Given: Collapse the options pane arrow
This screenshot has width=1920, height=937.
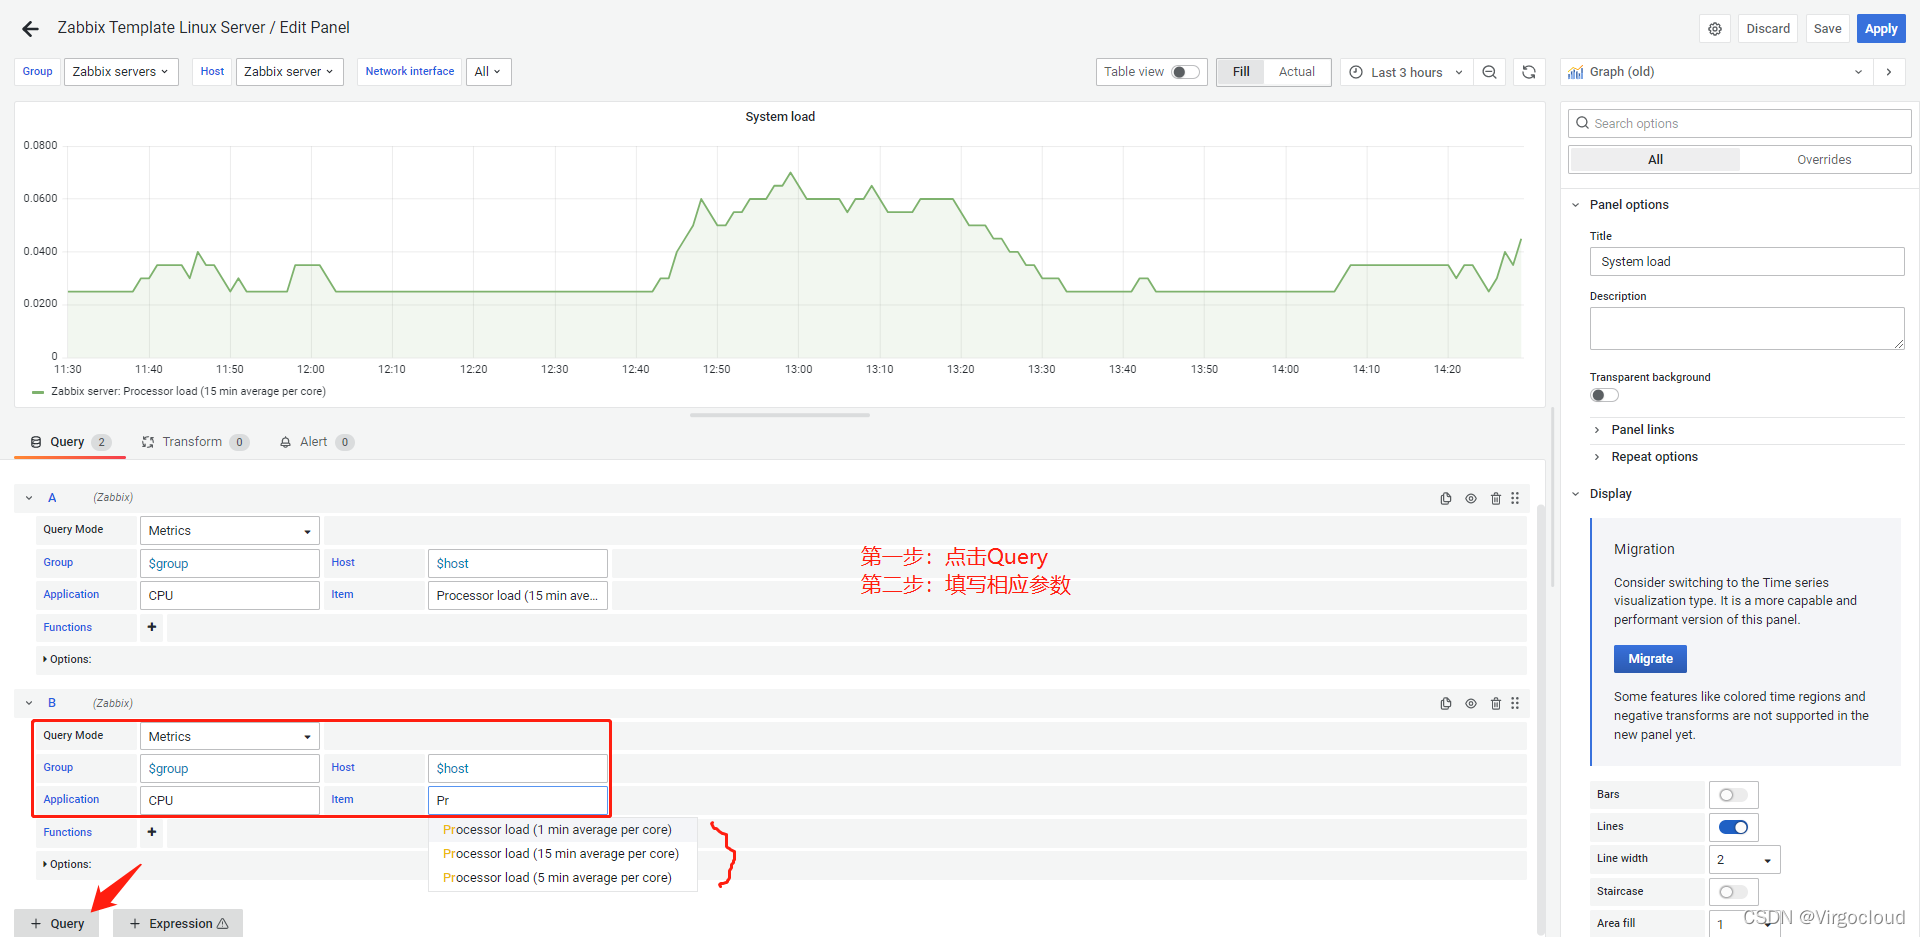Looking at the screenshot, I should [x=1888, y=72].
